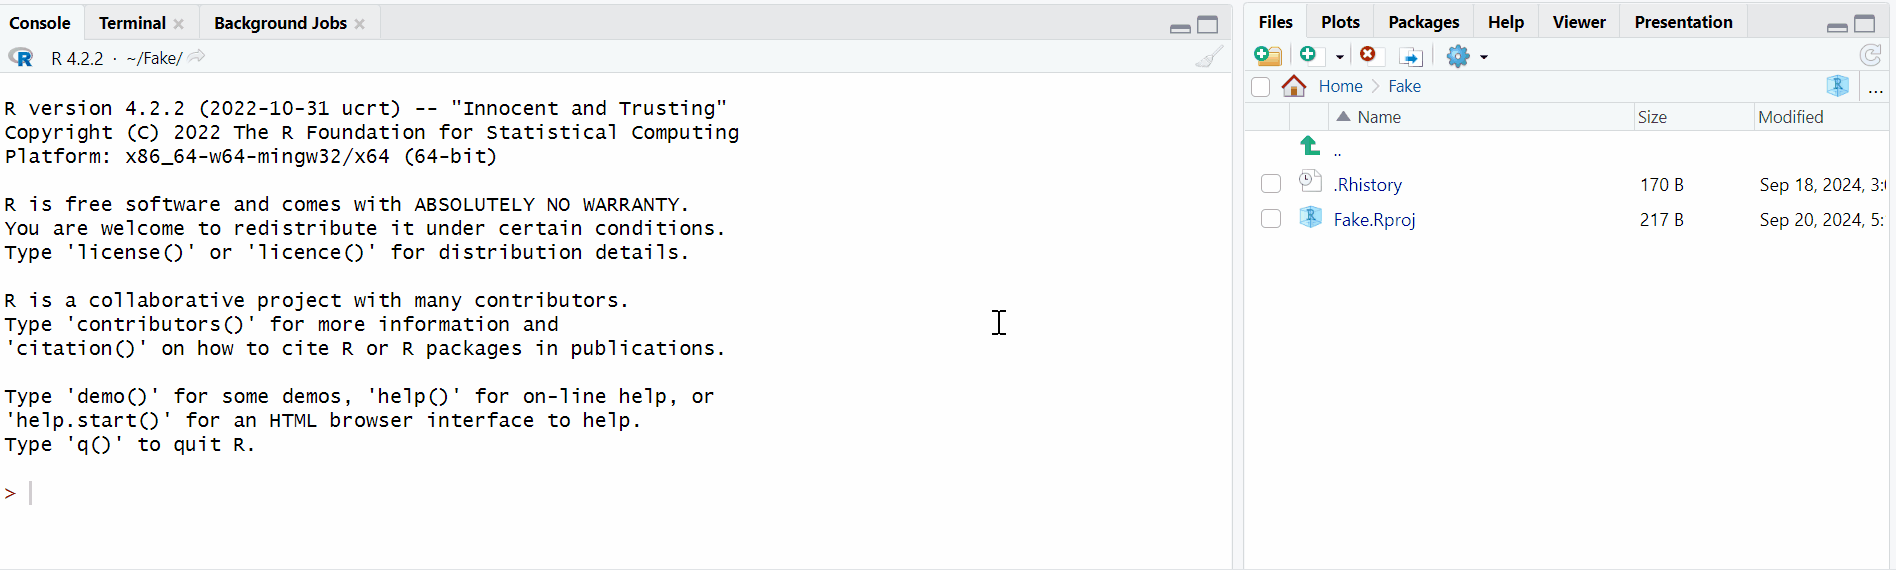Click the Rename file icon
1896x570 pixels.
click(1411, 56)
